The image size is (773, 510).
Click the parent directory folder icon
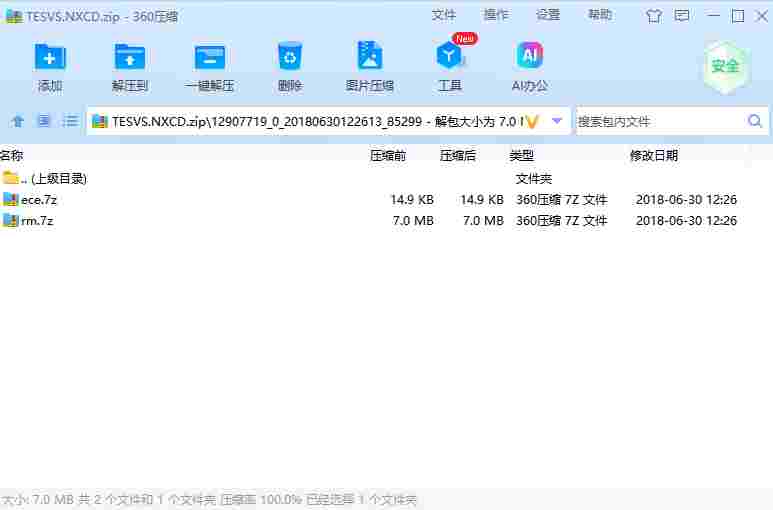point(10,178)
